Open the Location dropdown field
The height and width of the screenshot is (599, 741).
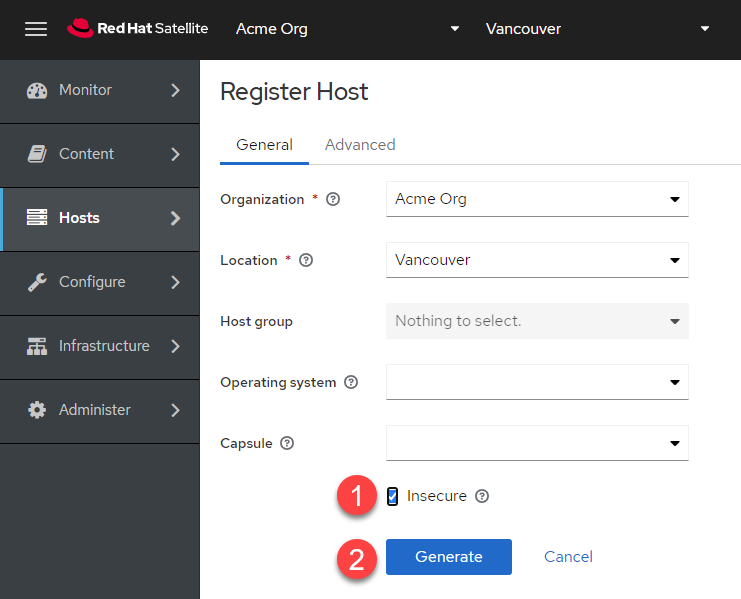pos(537,260)
